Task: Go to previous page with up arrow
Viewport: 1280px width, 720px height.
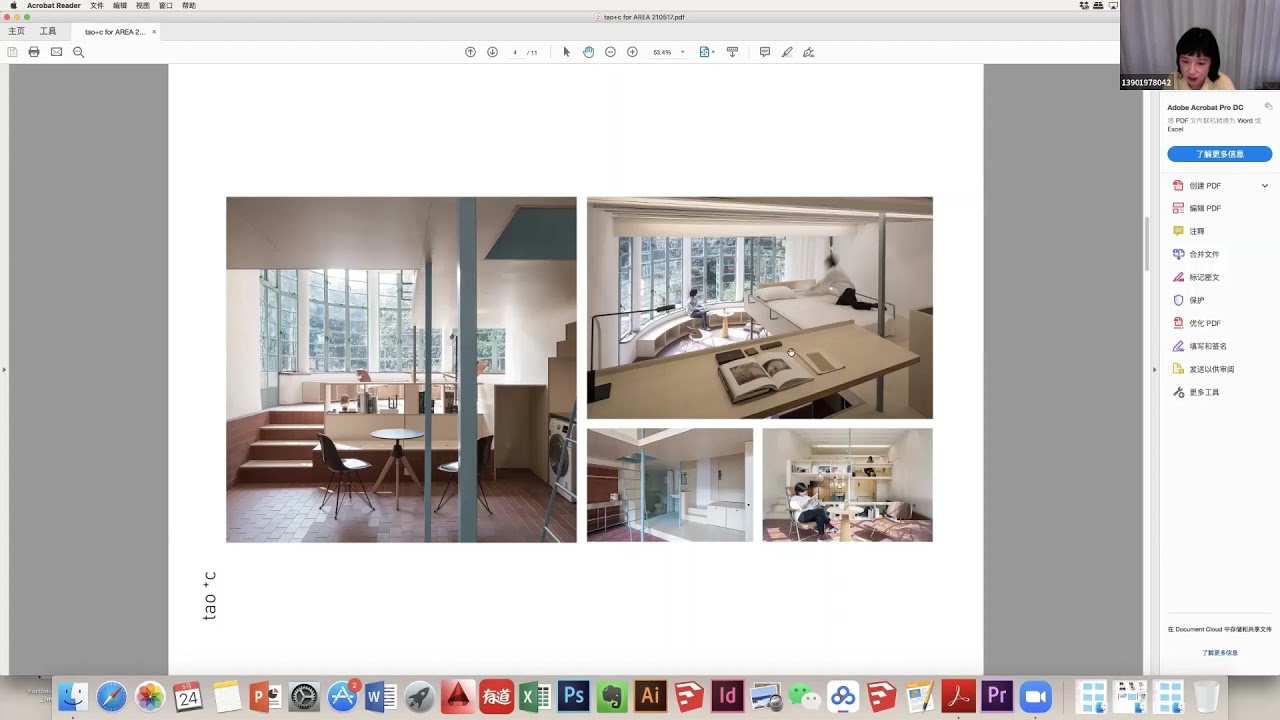Action: point(470,52)
